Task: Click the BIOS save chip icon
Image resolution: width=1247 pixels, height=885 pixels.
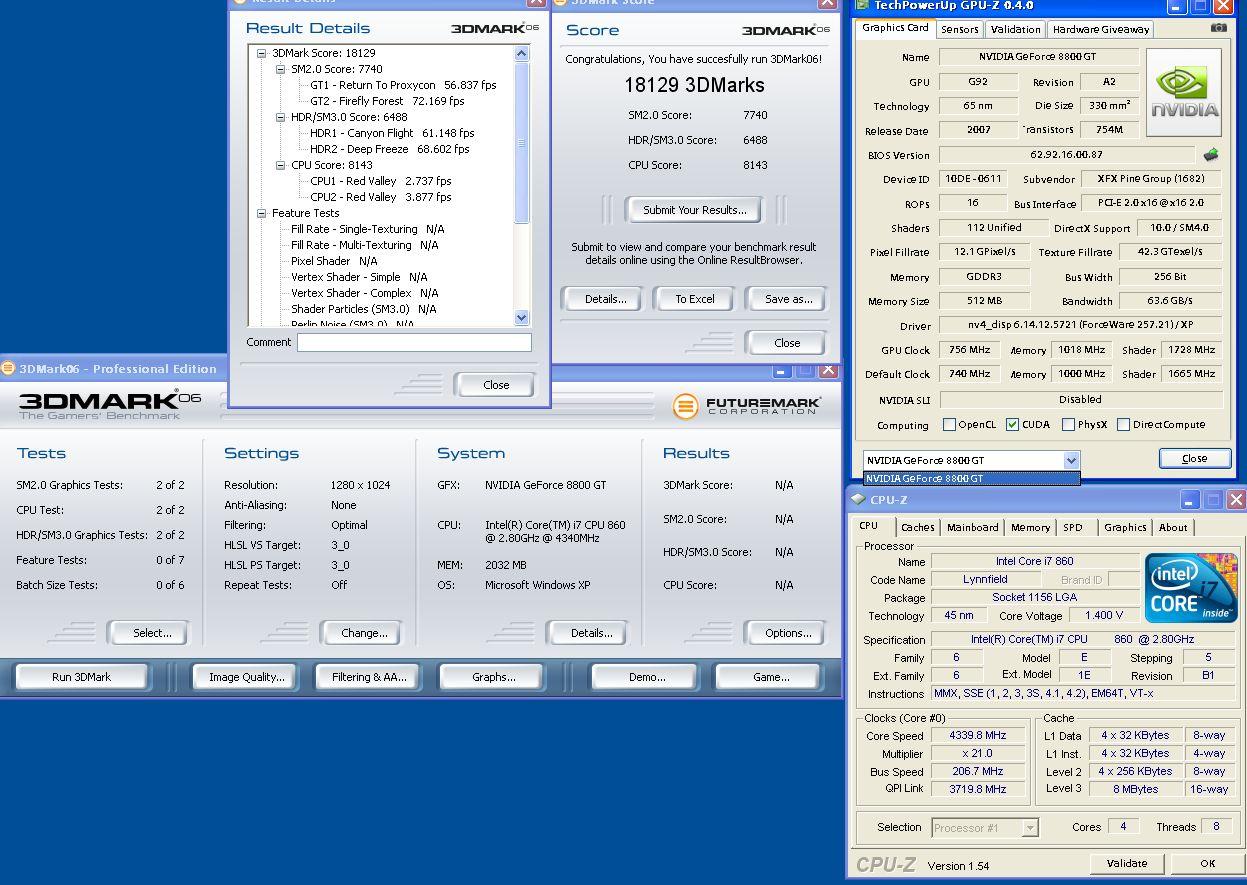Action: tap(1210, 155)
